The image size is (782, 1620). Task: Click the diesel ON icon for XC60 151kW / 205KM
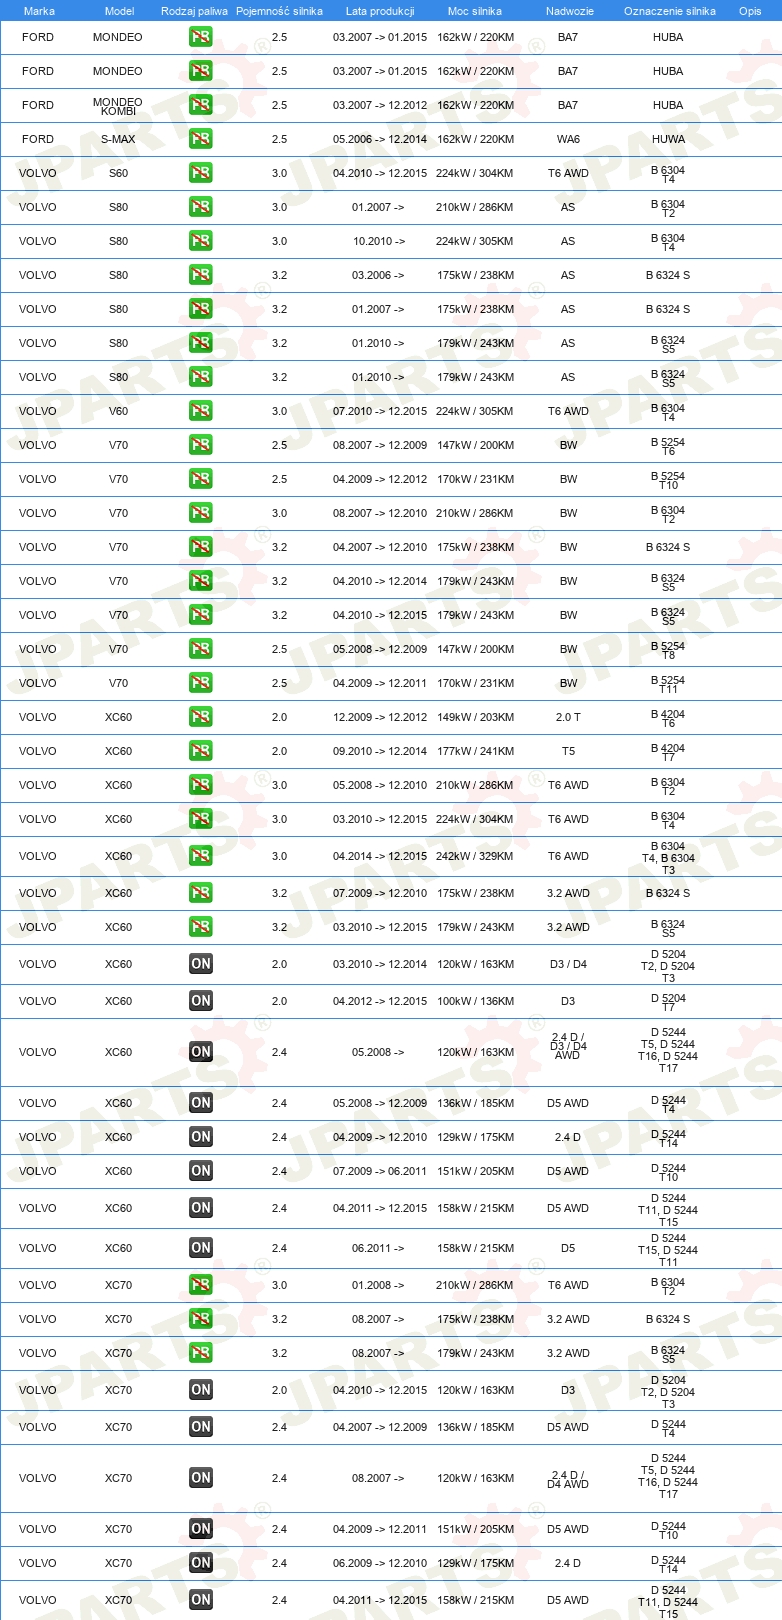coord(201,1171)
